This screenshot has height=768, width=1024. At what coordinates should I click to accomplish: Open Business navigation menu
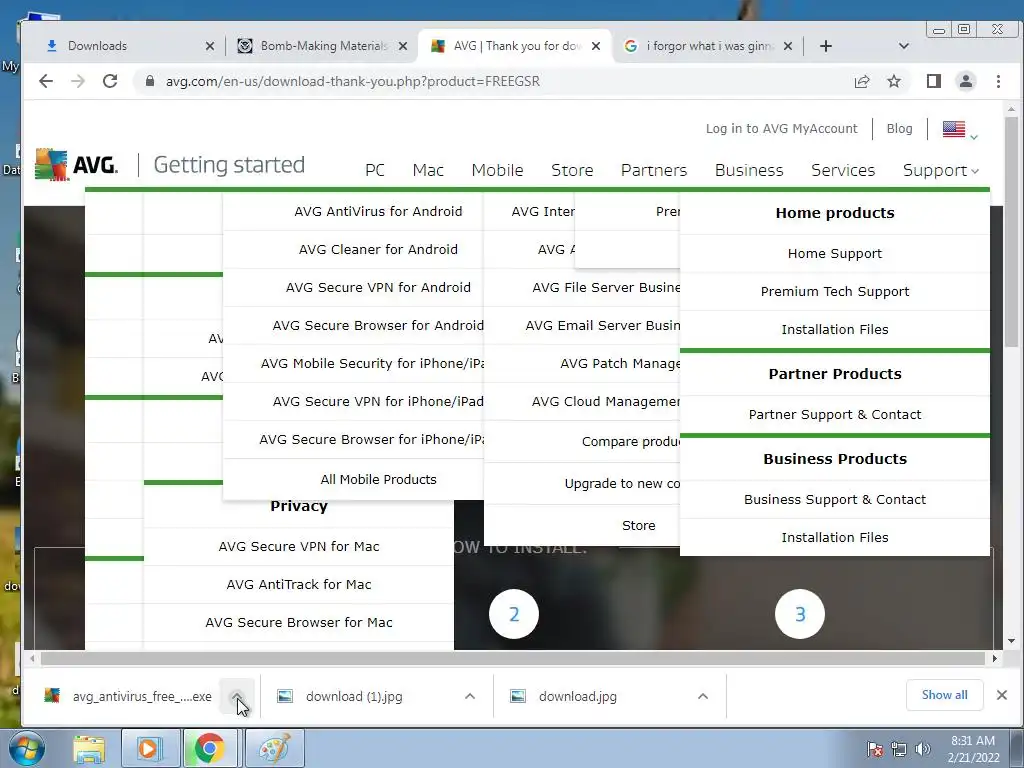point(749,170)
